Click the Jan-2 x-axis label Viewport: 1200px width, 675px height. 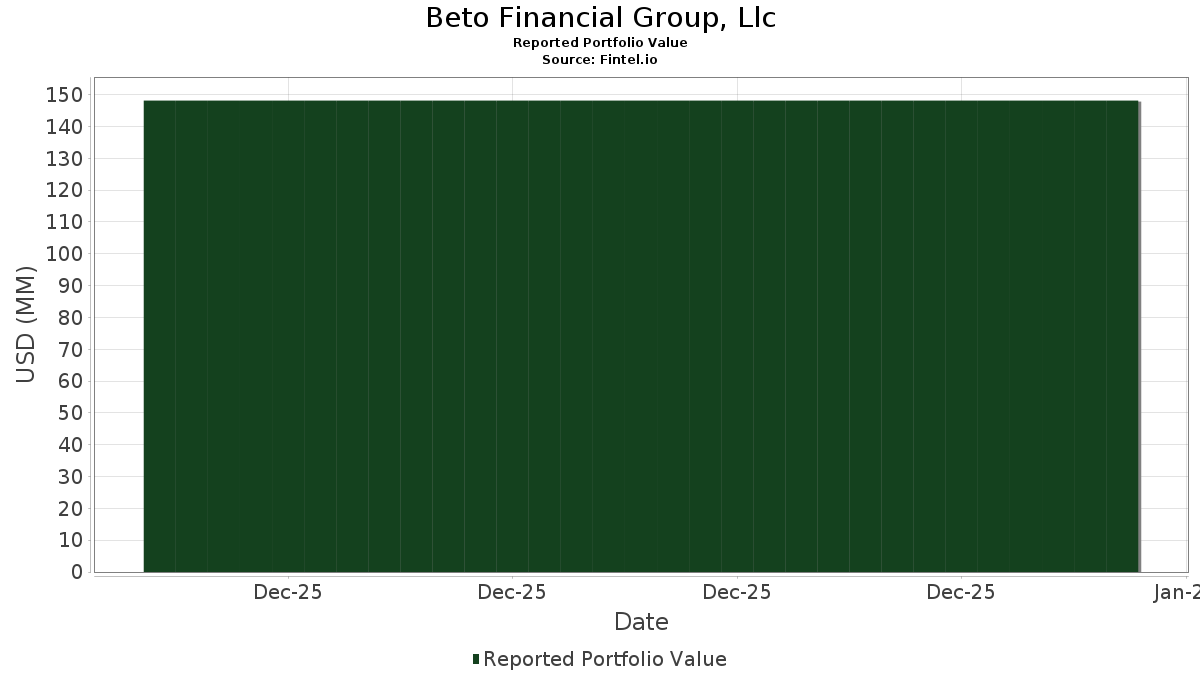[x=1176, y=593]
